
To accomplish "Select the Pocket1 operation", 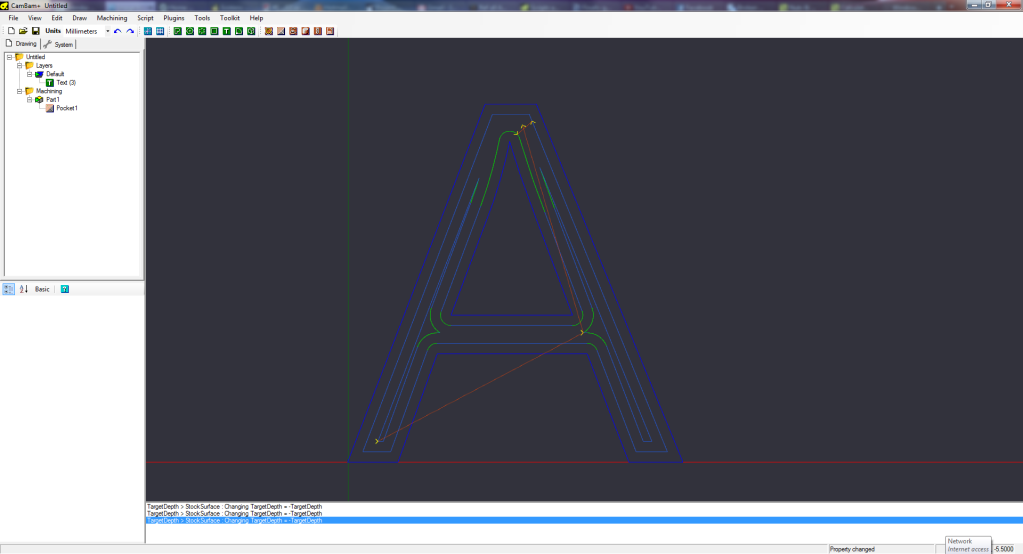I will (67, 108).
